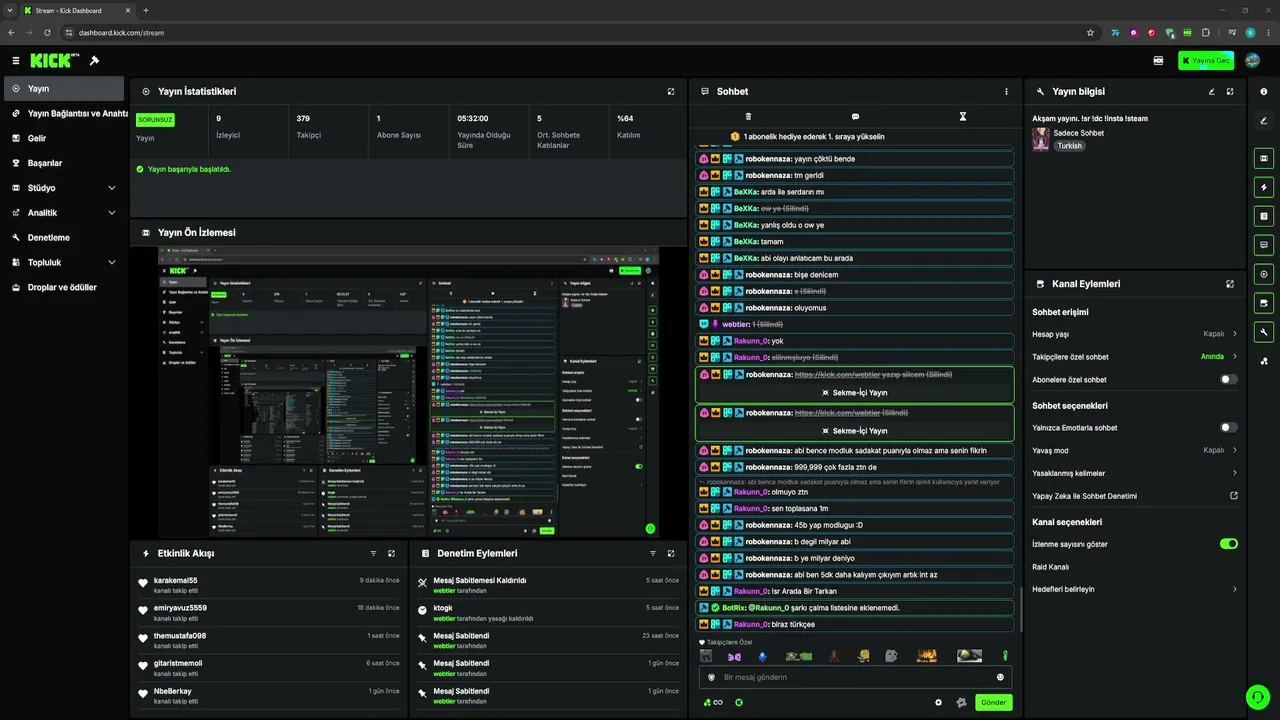Toggle the channel actions icon in the right rail
The image size is (1280, 720).
tap(1264, 303)
